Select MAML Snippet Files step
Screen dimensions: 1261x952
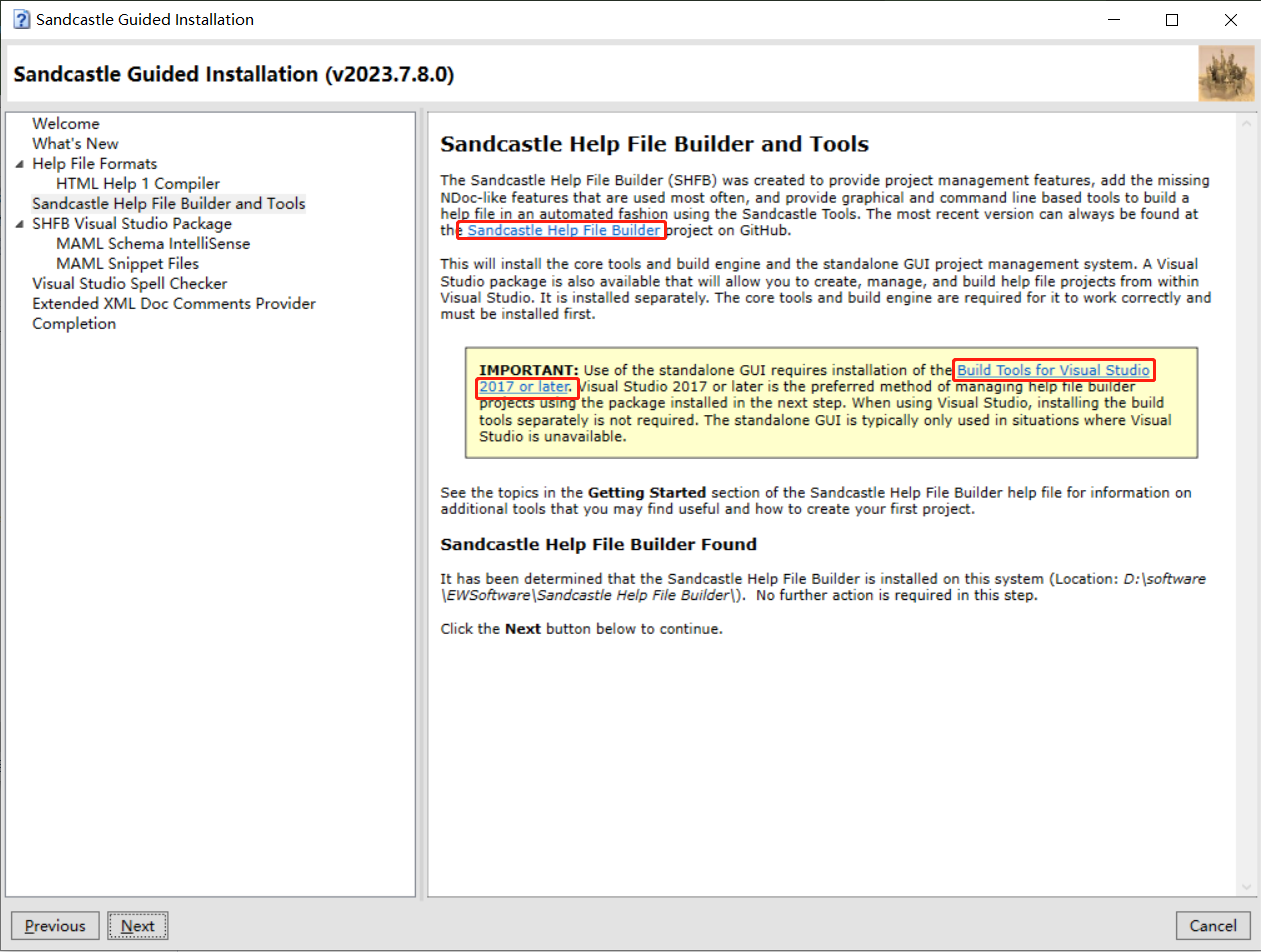127,264
